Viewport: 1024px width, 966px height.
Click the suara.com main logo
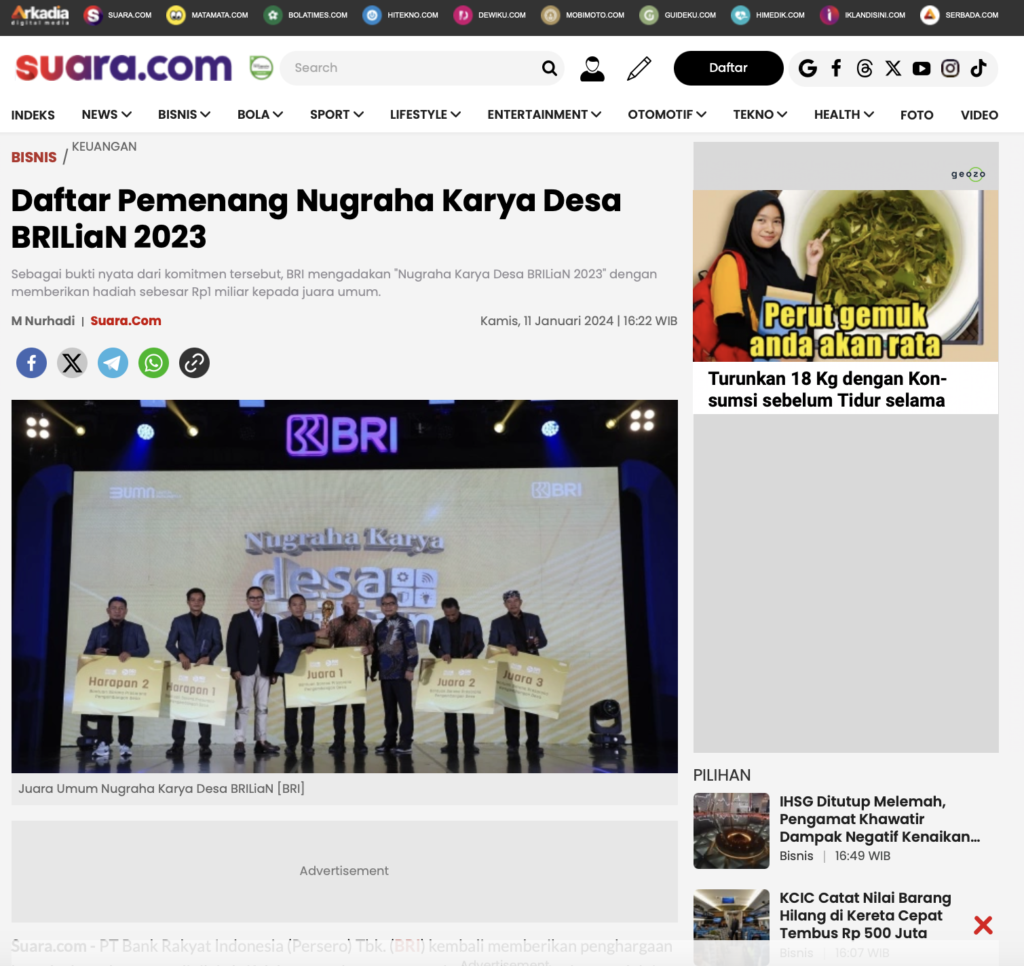[123, 67]
